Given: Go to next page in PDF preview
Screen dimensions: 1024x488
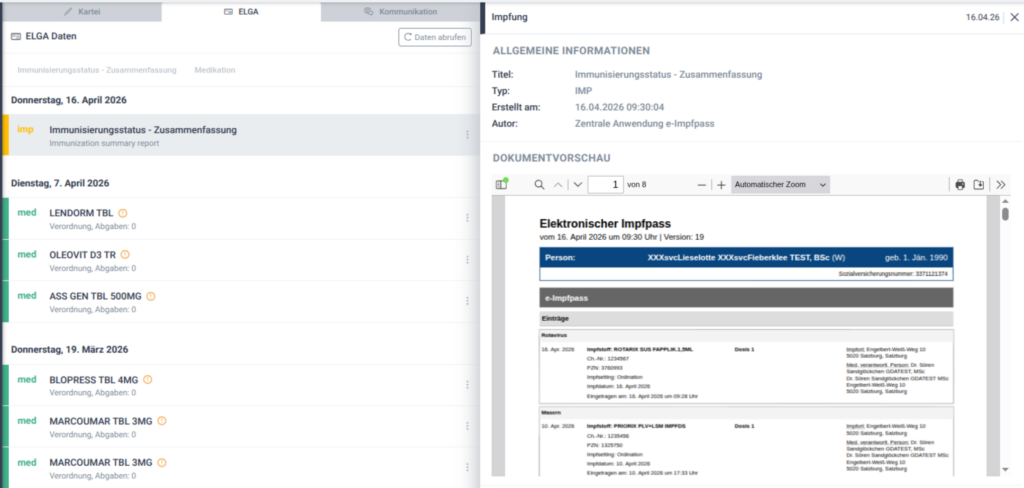Looking at the screenshot, I should [577, 185].
